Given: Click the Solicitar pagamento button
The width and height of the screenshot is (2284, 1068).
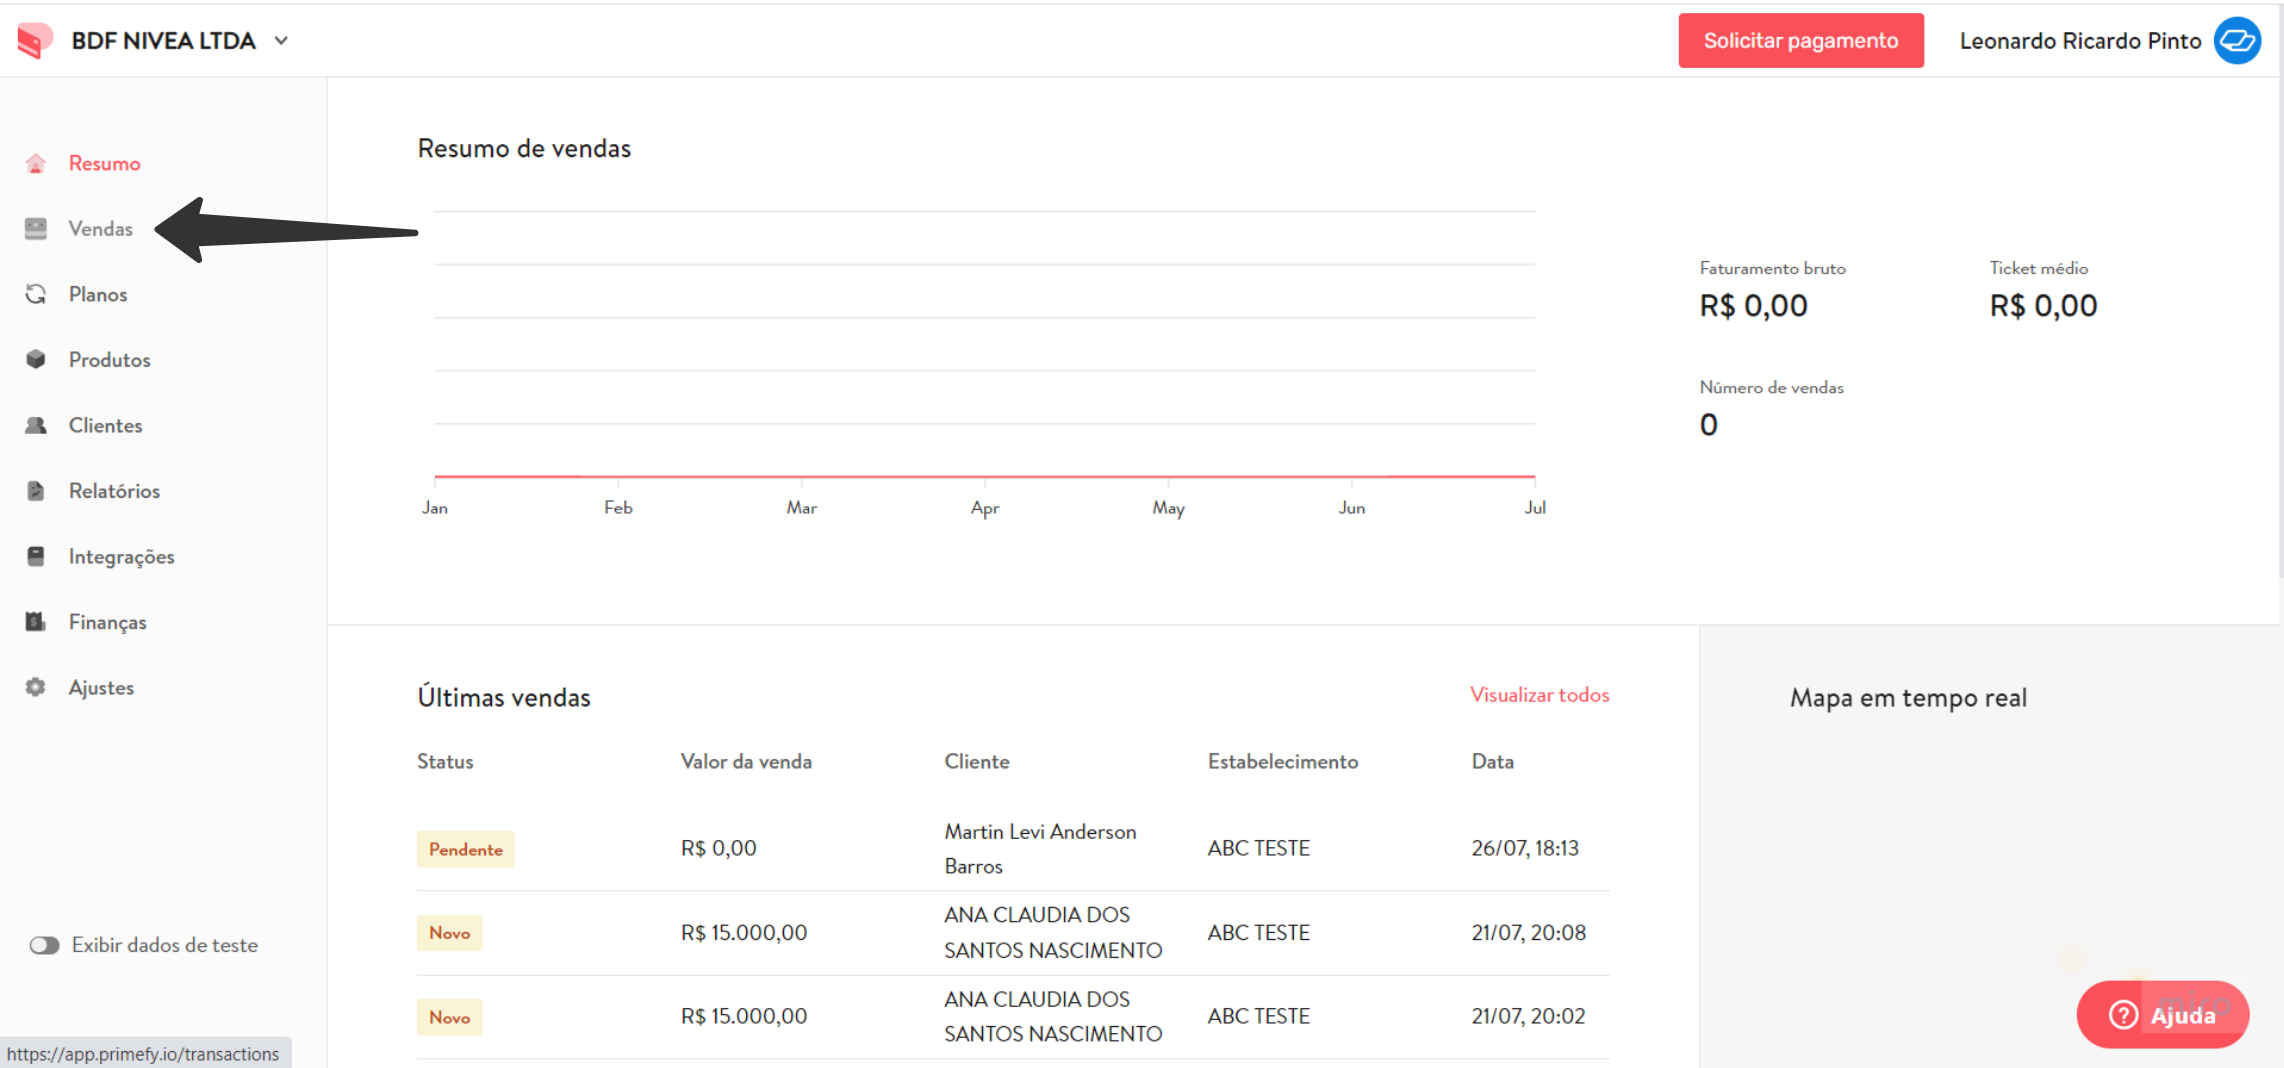Looking at the screenshot, I should (1800, 41).
